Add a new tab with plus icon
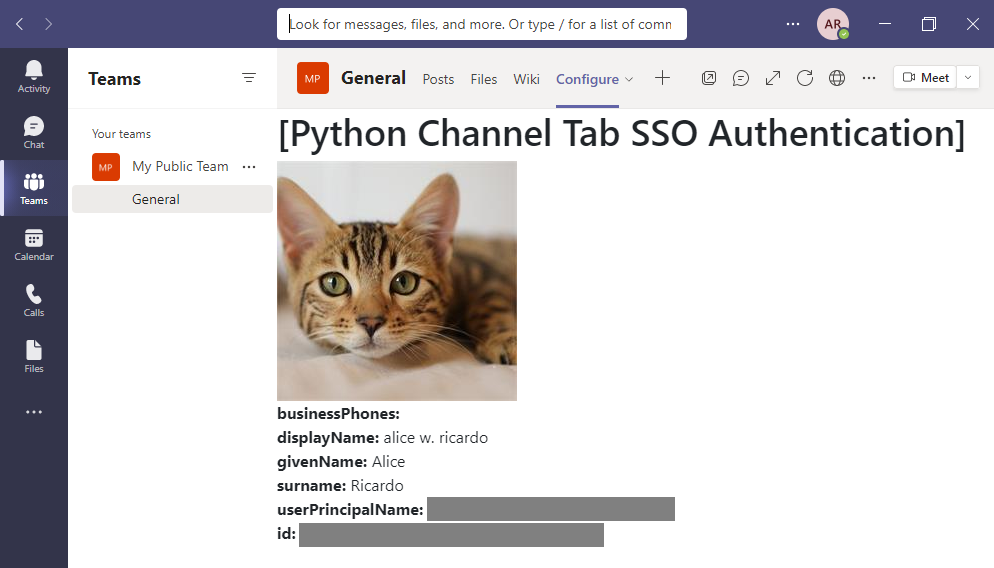This screenshot has height=568, width=994. [x=662, y=78]
